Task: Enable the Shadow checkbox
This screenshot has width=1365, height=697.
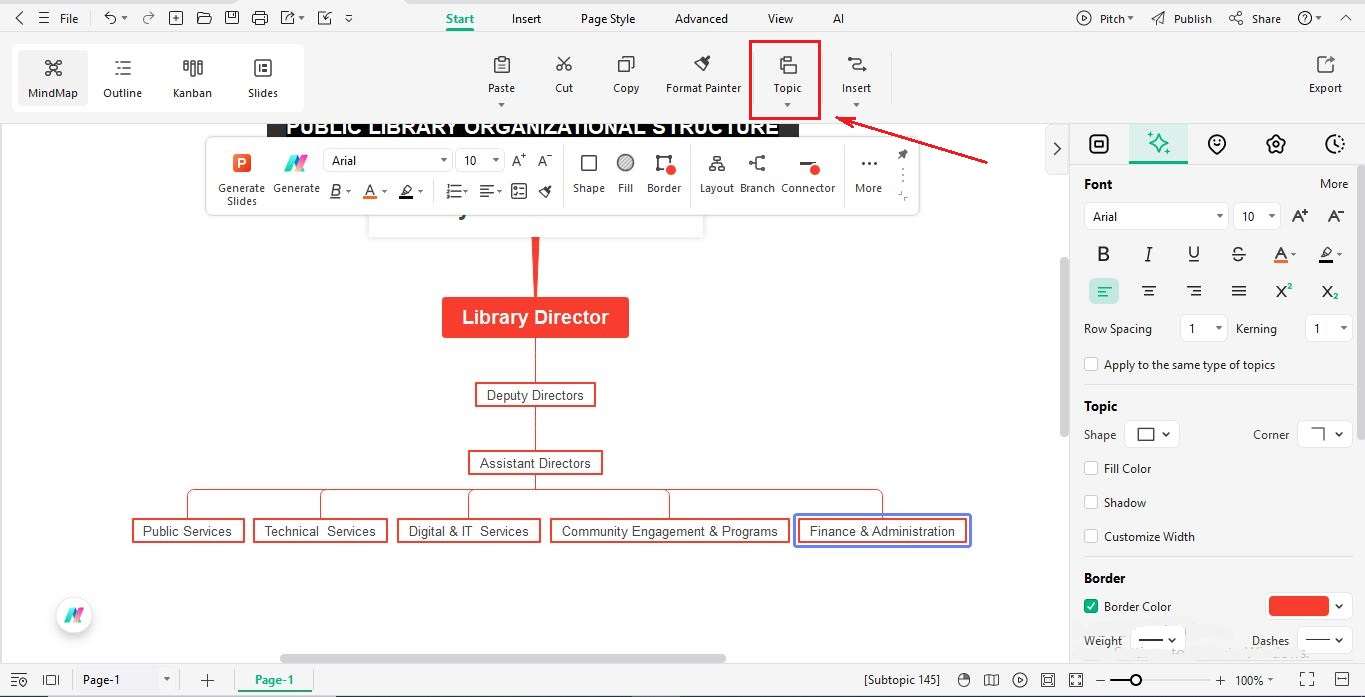Action: (1091, 502)
